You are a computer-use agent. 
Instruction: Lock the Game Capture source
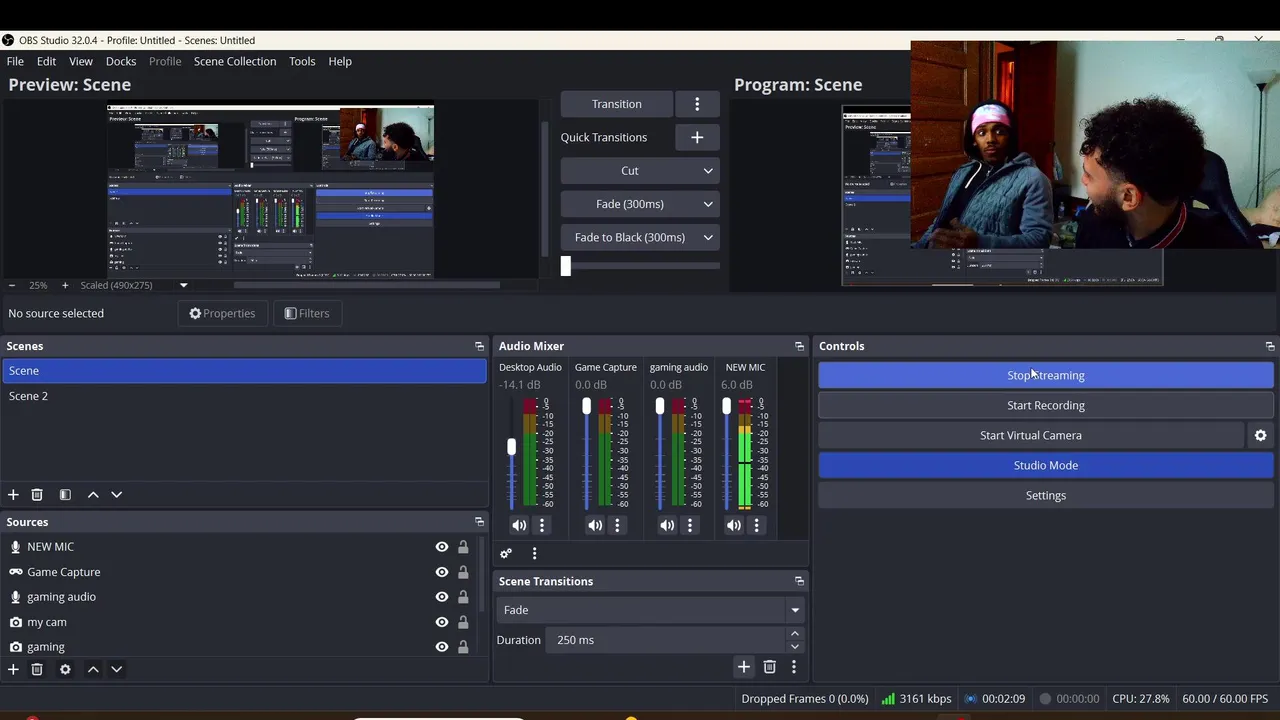click(463, 572)
